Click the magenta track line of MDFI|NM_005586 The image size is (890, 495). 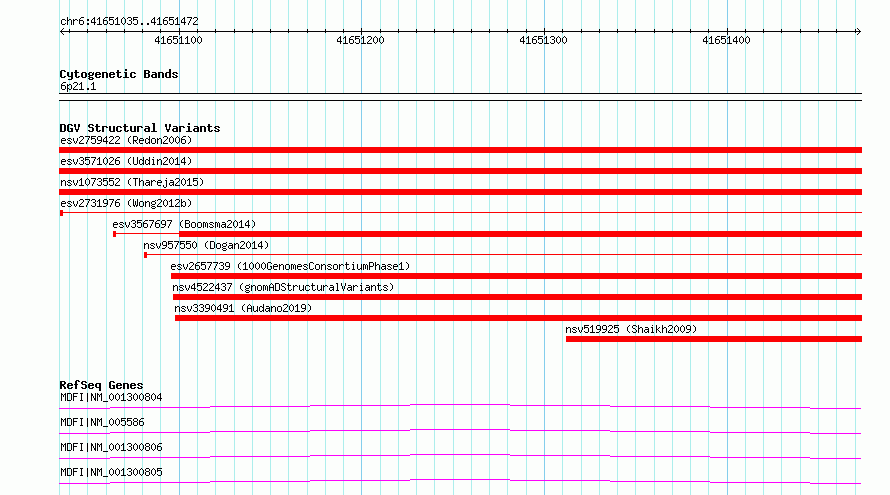click(460, 430)
